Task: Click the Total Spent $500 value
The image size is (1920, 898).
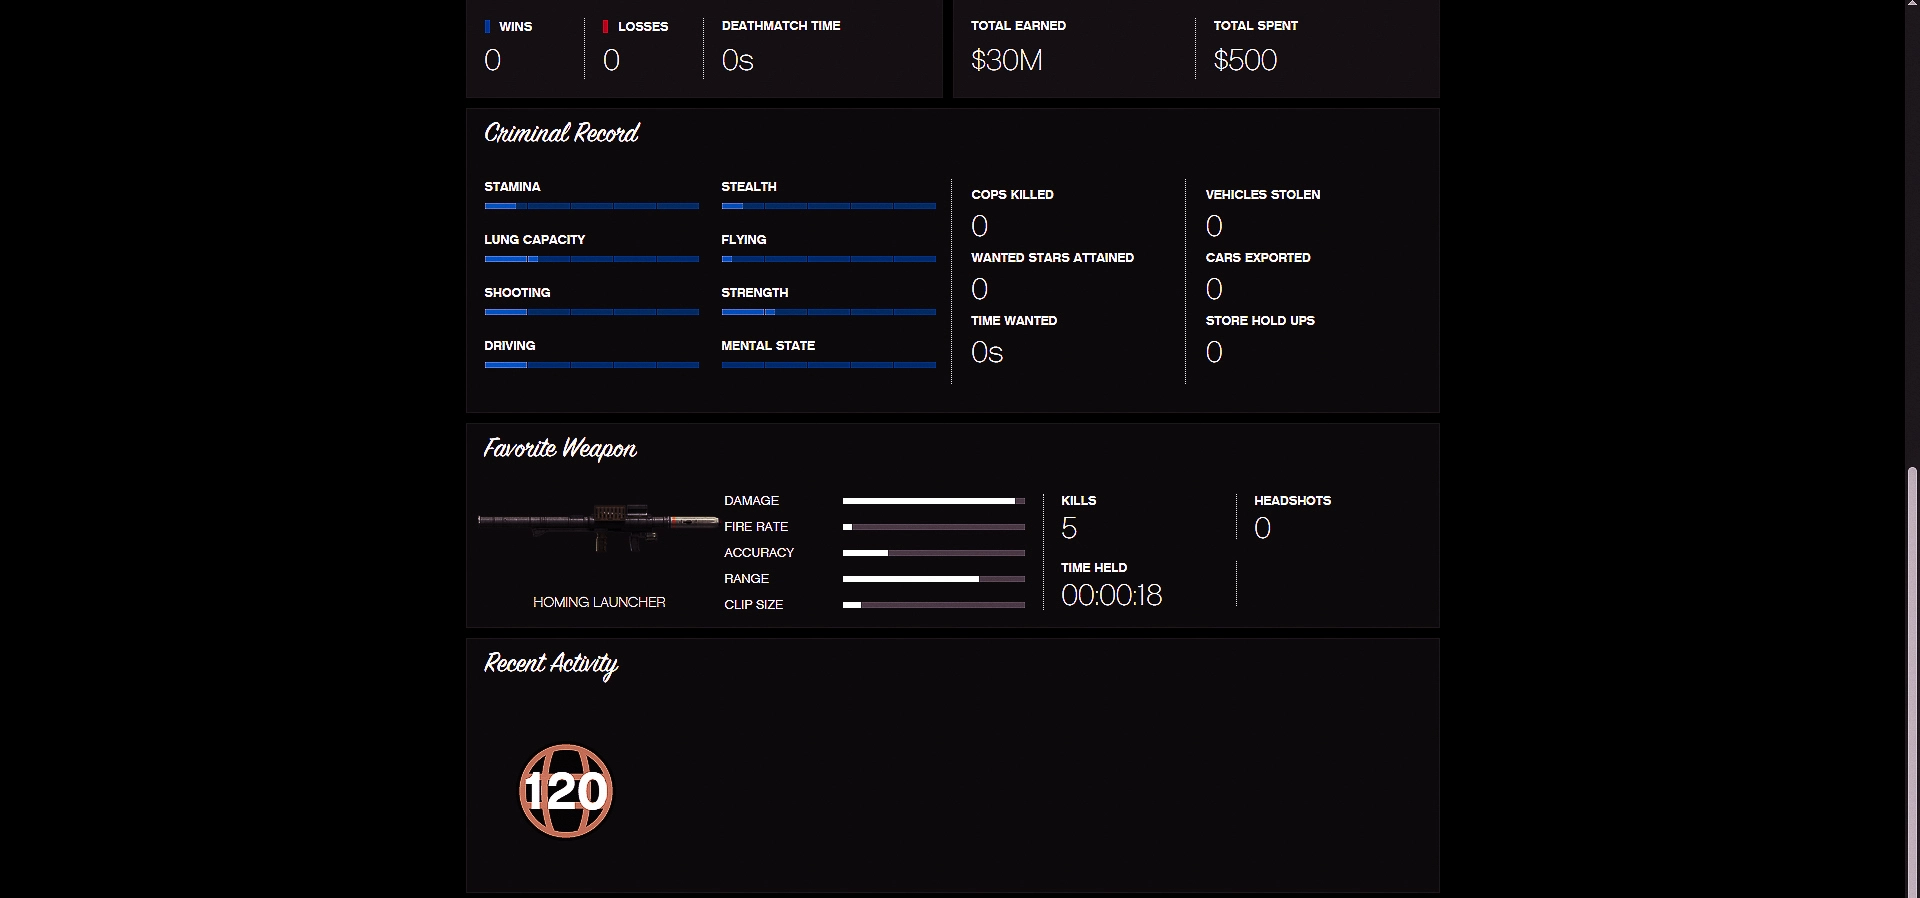Action: (1245, 61)
